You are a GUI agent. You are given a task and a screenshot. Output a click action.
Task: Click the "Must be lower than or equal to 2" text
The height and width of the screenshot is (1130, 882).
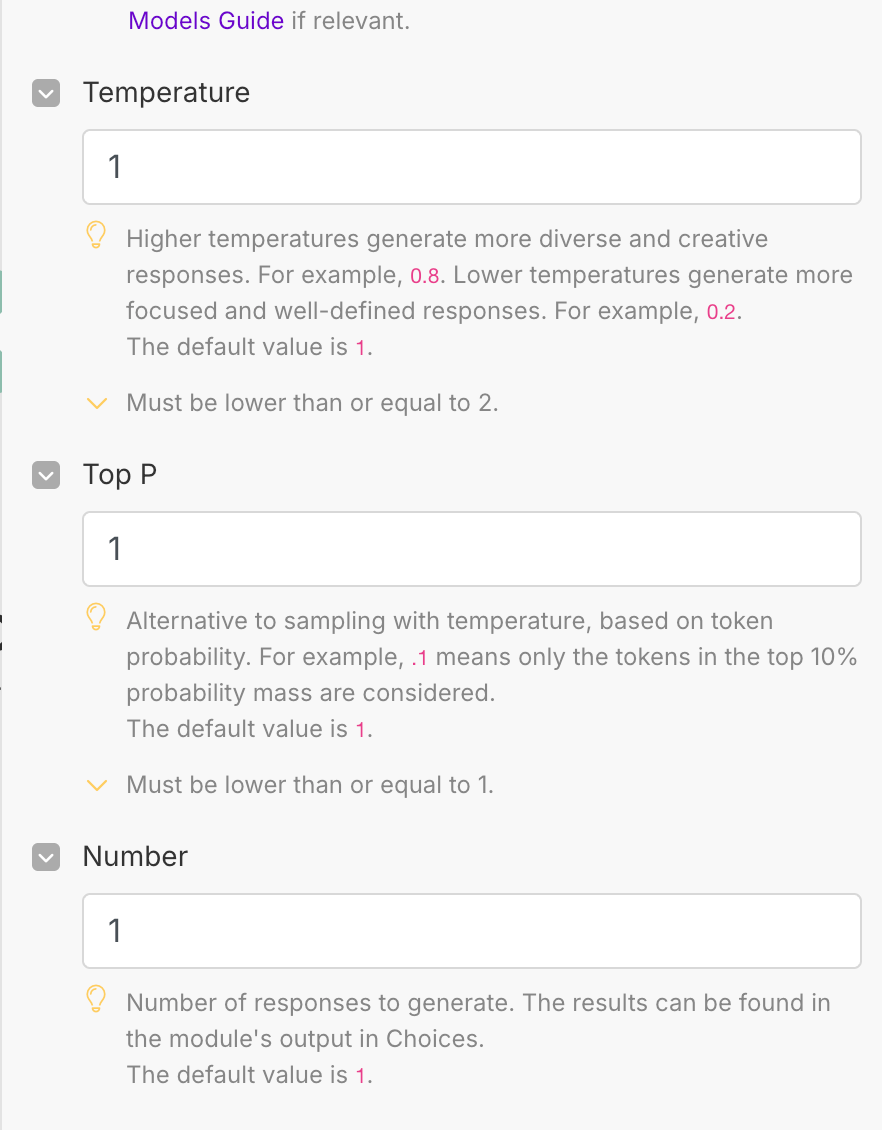tap(312, 403)
